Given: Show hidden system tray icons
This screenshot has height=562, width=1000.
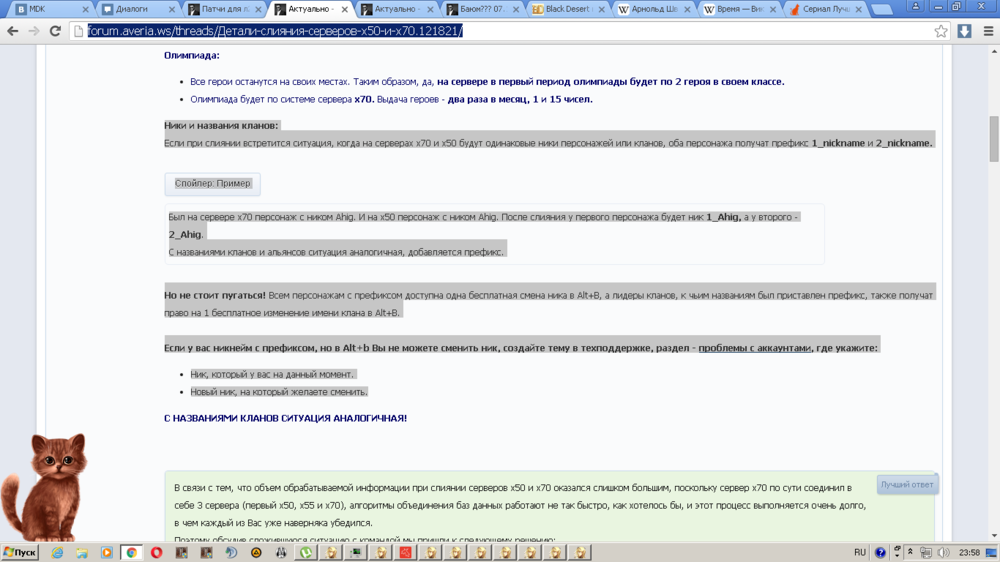Looking at the screenshot, I should pos(910,552).
